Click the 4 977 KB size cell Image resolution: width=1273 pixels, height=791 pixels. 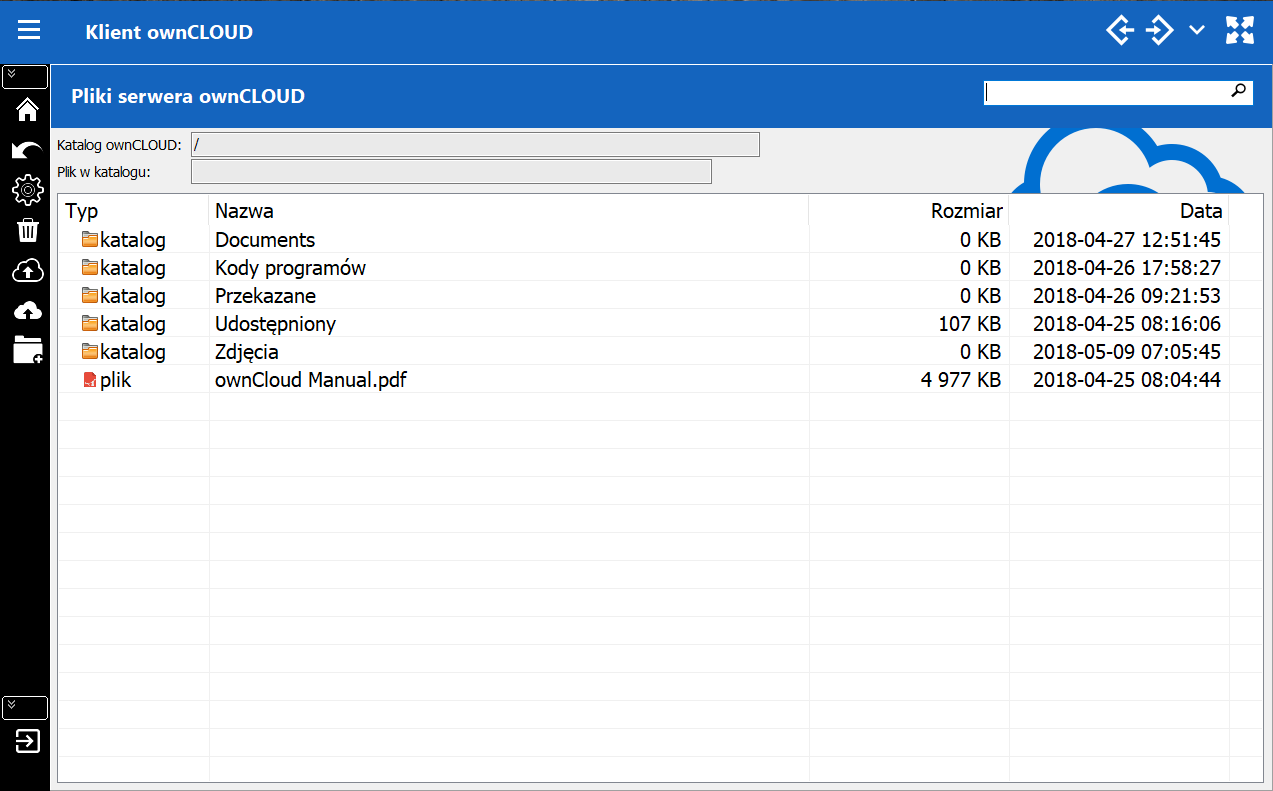click(x=961, y=380)
